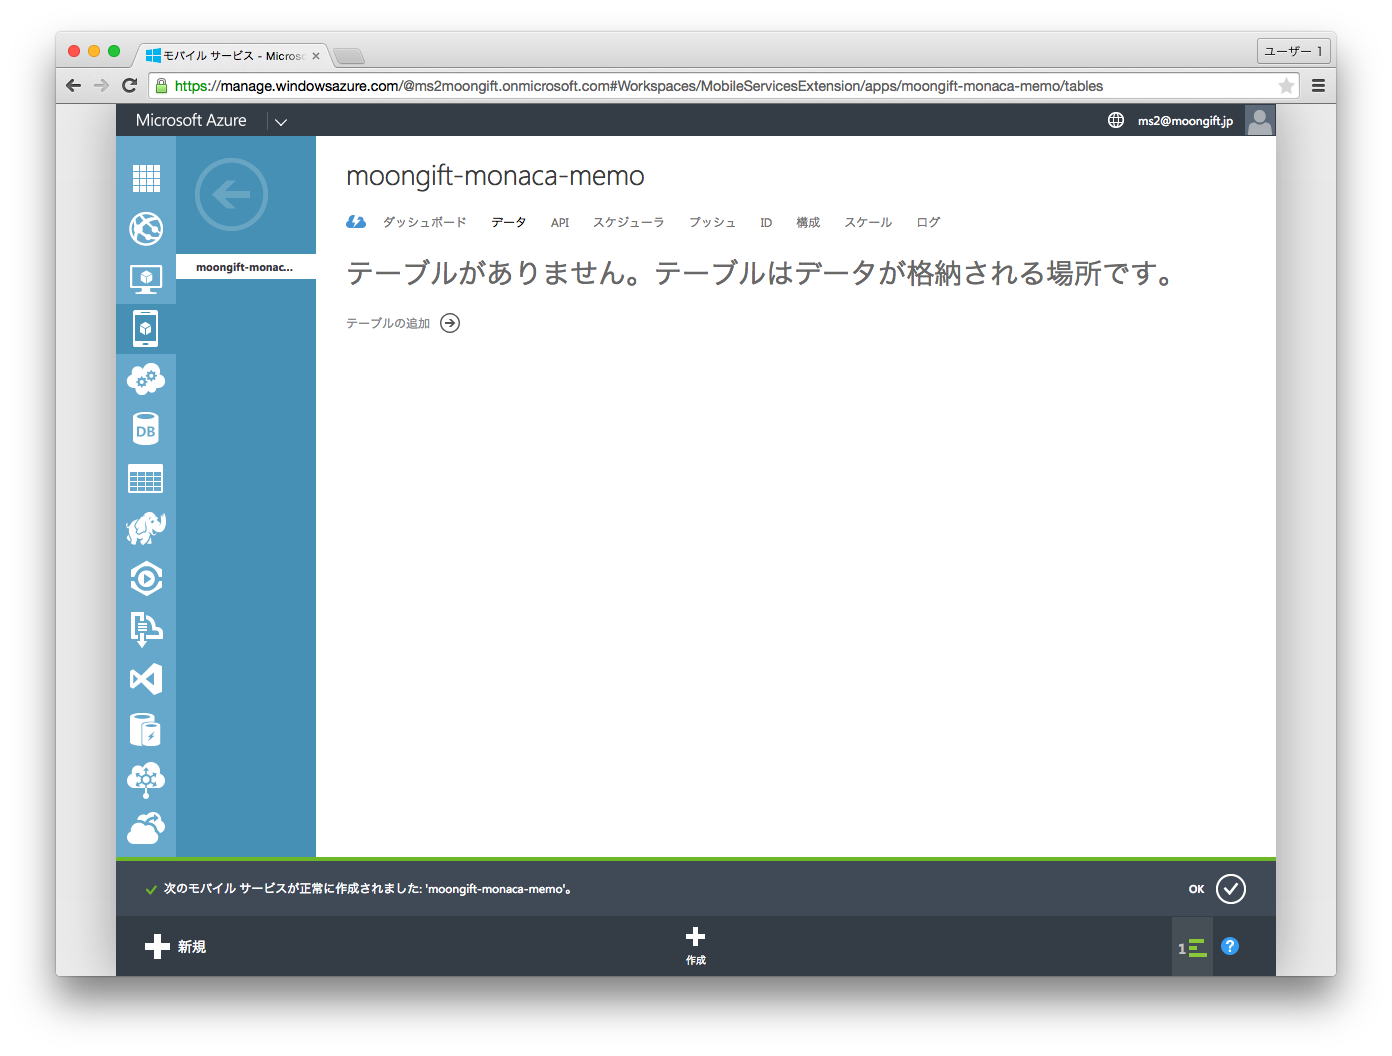
Task: Open the blue help question mark icon
Action: pyautogui.click(x=1230, y=946)
